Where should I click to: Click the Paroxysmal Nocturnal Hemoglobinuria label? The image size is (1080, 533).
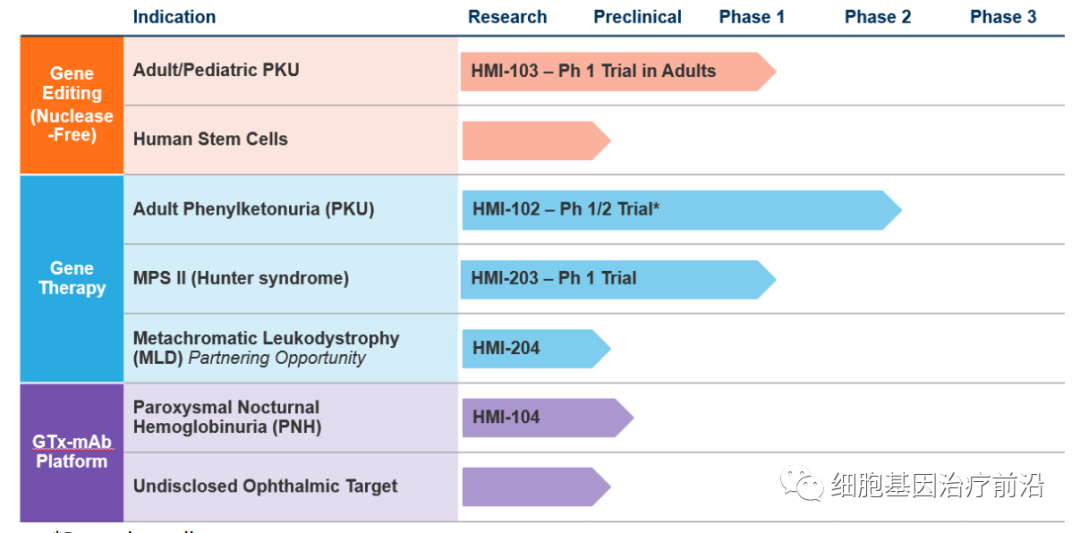tap(227, 417)
